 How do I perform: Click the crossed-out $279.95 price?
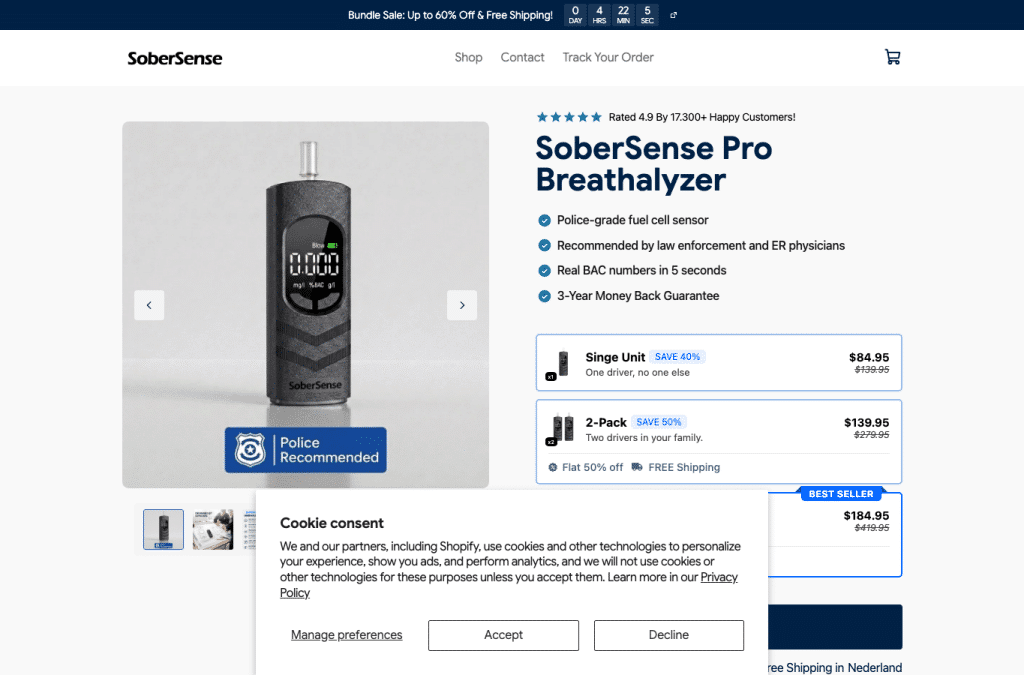click(871, 435)
